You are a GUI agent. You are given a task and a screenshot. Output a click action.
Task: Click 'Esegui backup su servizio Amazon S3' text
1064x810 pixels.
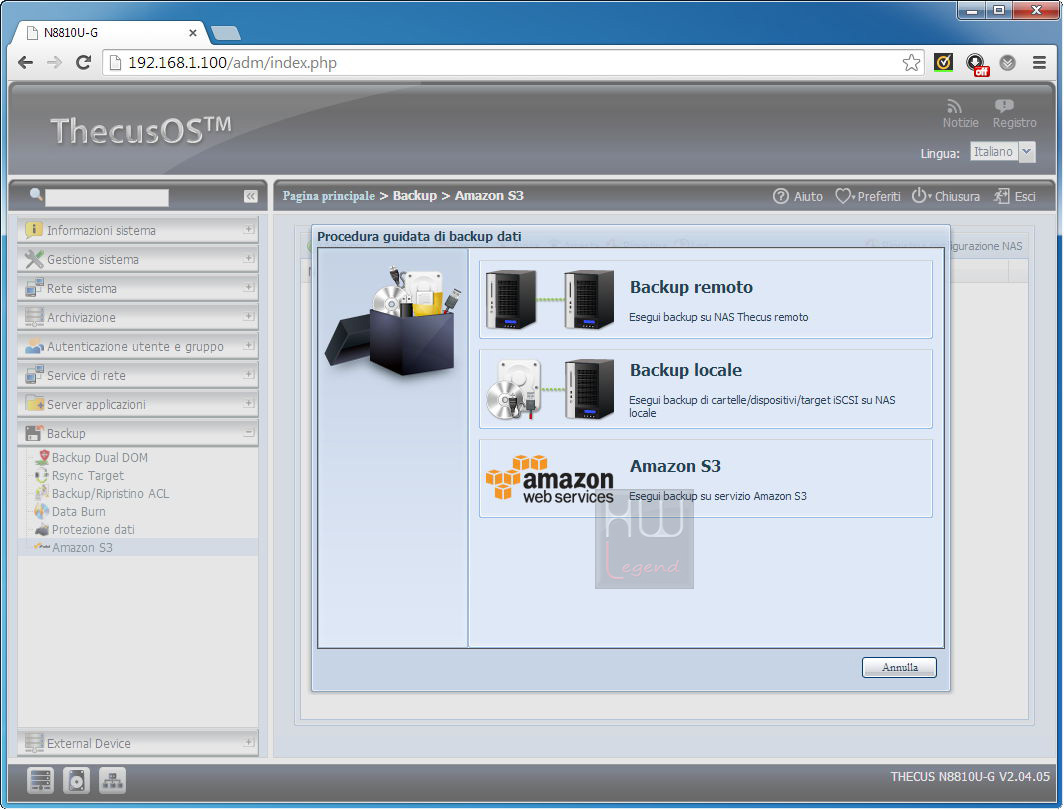pyautogui.click(x=717, y=496)
